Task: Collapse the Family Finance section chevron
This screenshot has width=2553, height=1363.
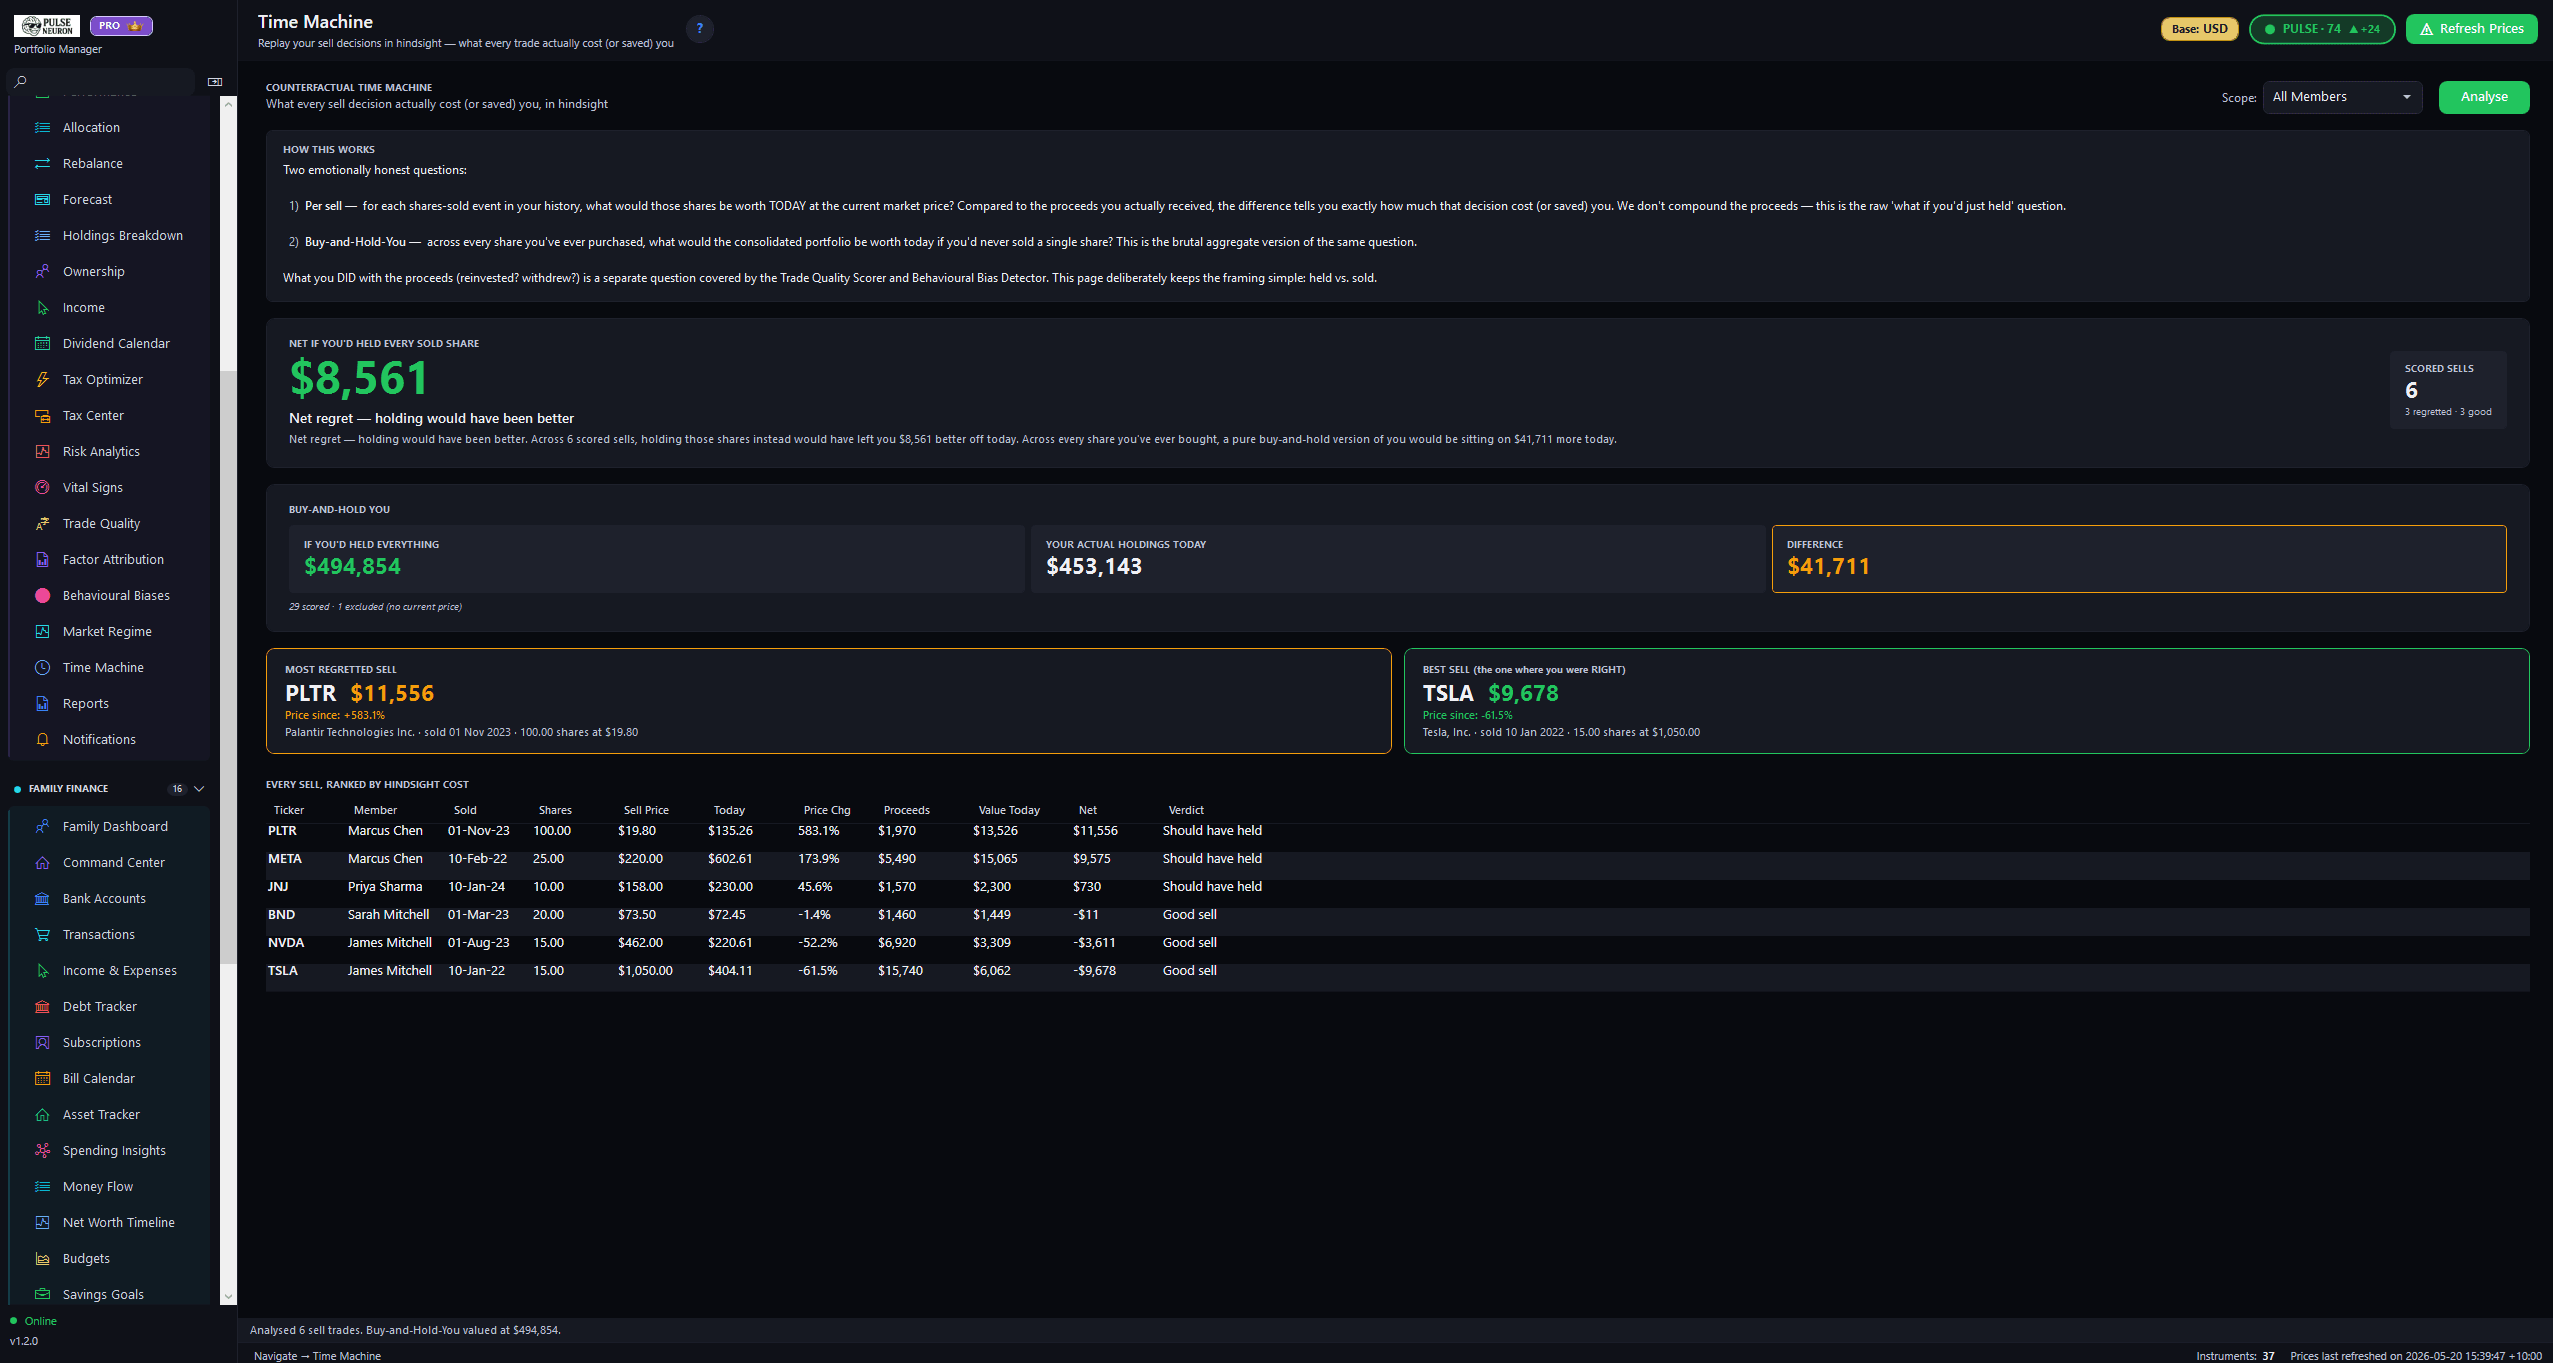Action: point(199,789)
